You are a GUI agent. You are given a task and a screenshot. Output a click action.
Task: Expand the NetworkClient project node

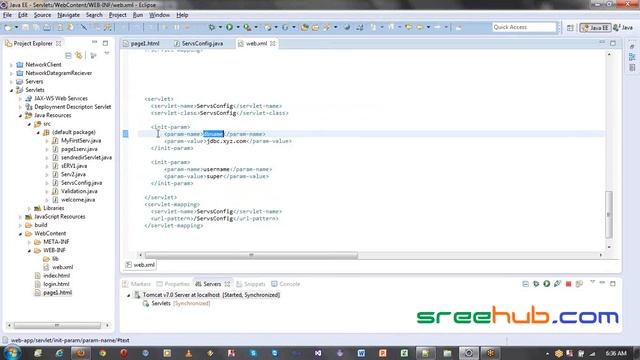11,64
